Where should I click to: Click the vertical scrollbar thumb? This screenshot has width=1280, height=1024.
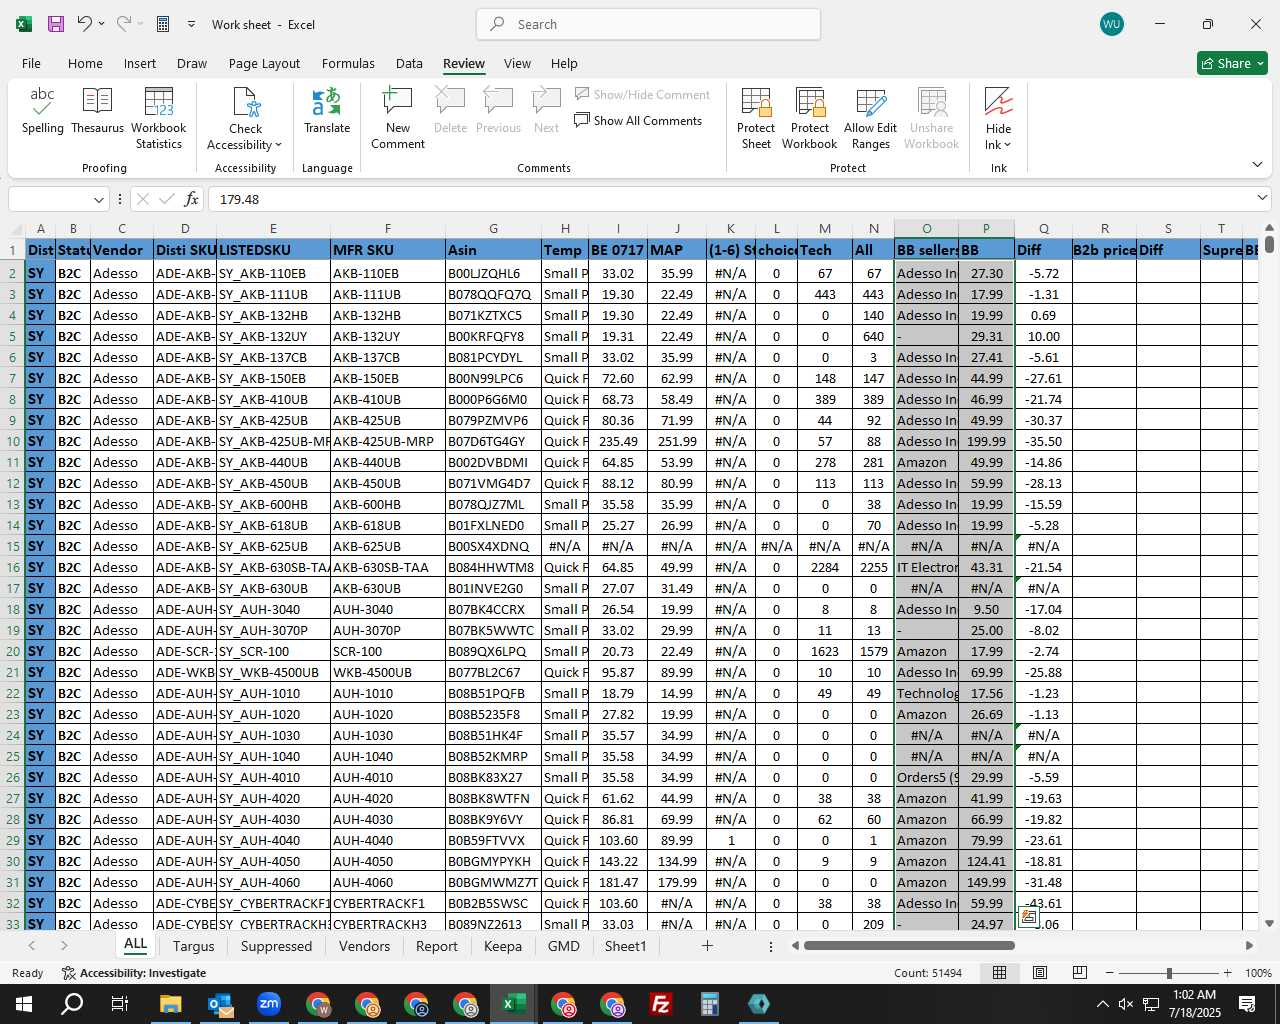click(1269, 243)
